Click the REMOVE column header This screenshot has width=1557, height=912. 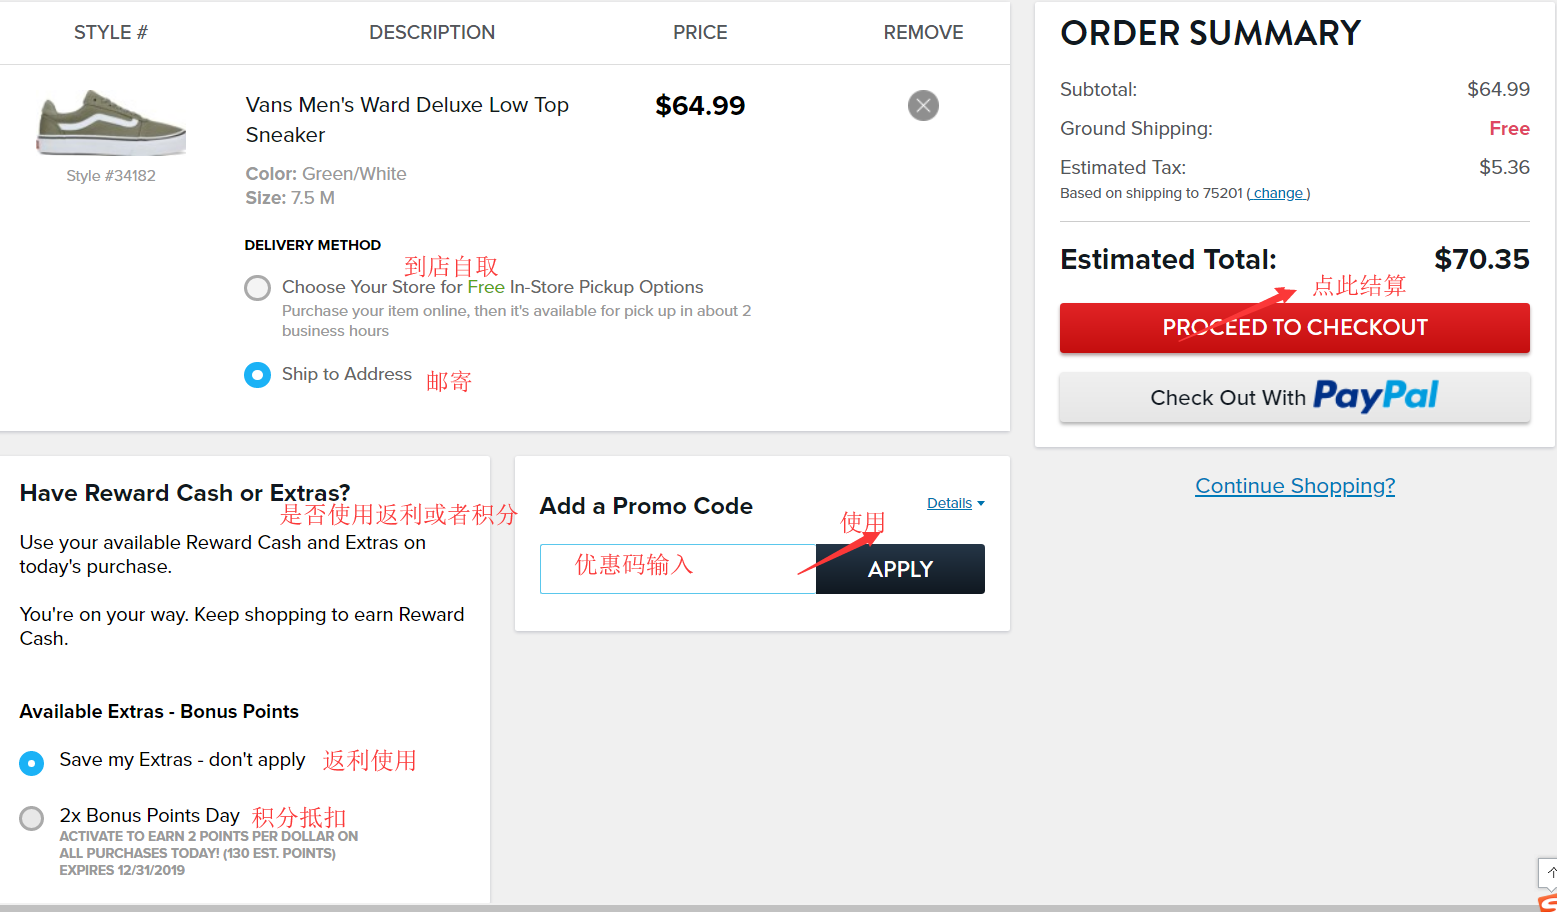coord(923,33)
